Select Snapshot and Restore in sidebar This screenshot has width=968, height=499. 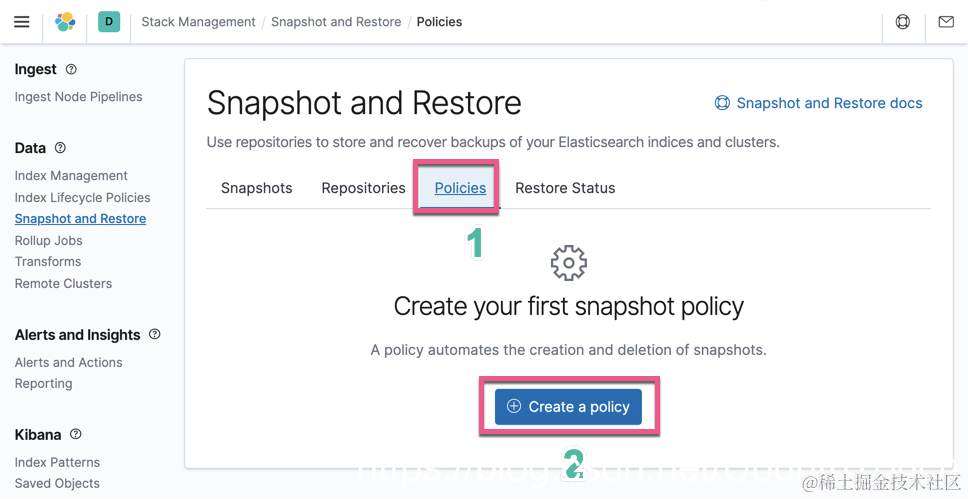pyautogui.click(x=80, y=219)
